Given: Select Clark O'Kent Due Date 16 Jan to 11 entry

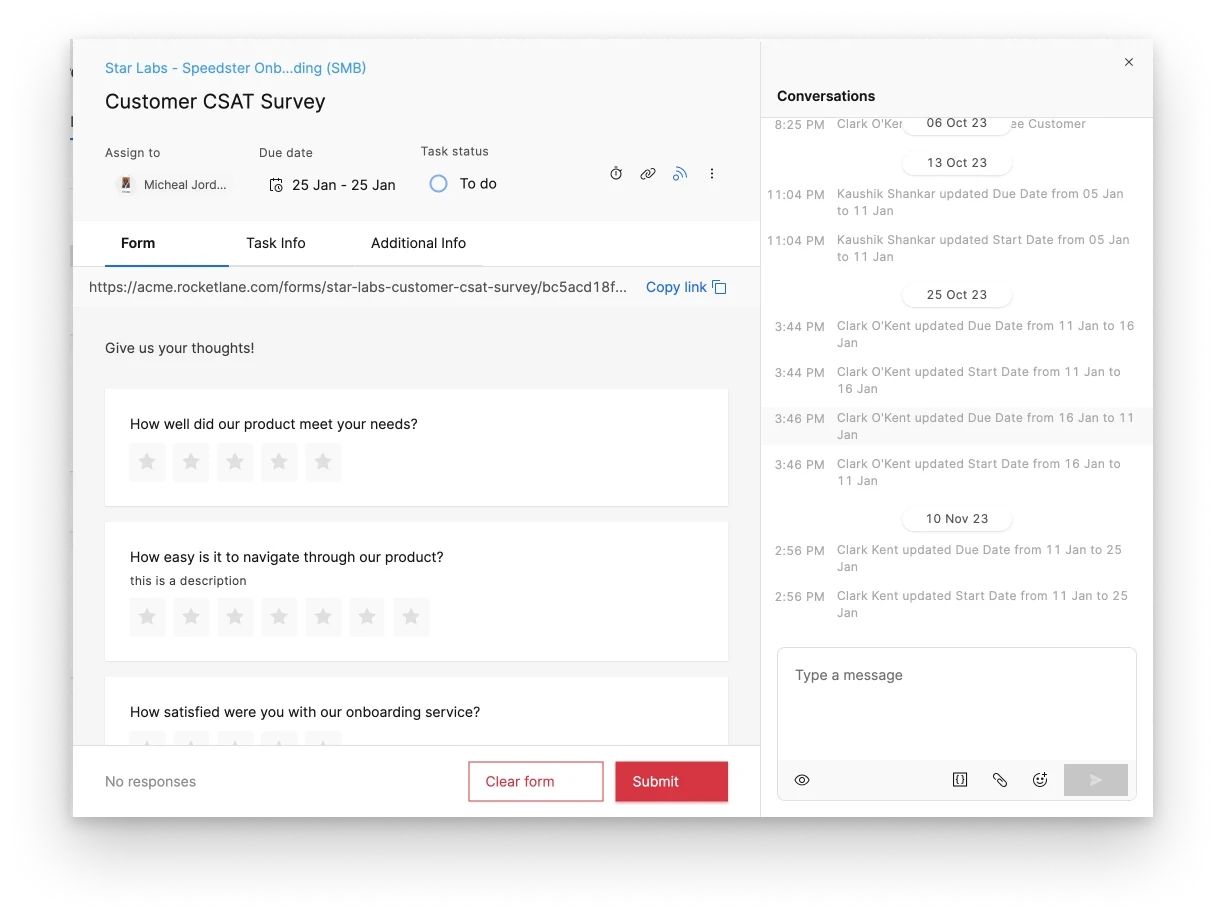Looking at the screenshot, I should click(956, 427).
